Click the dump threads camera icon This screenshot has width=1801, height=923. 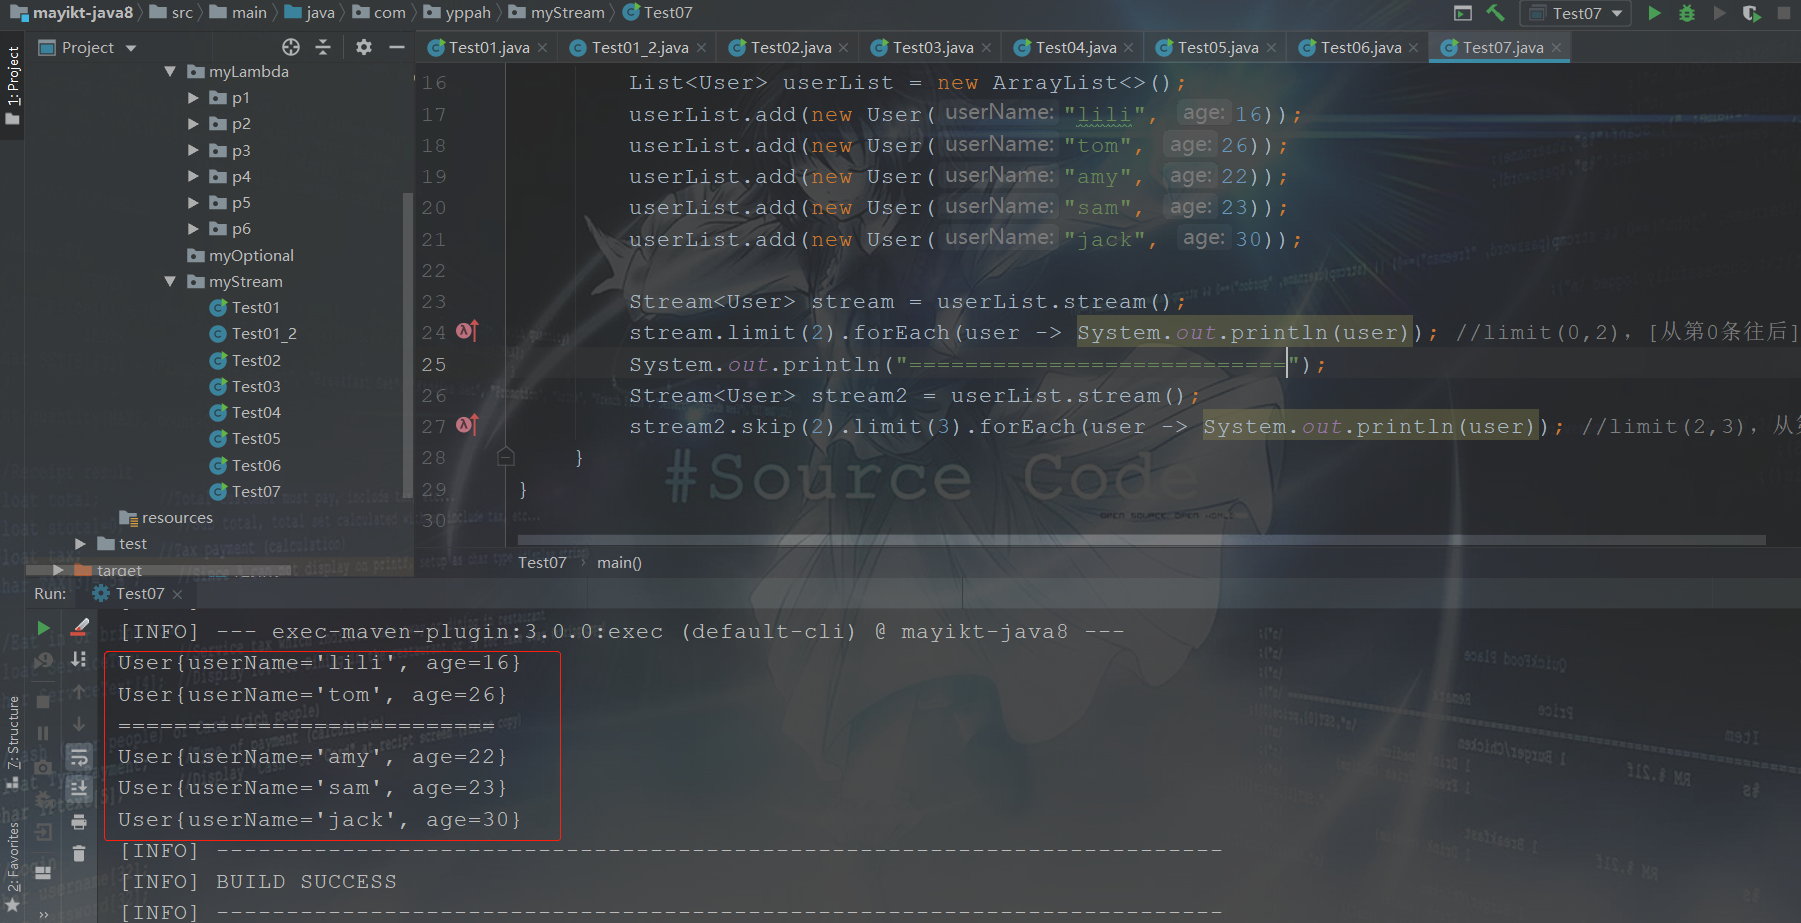[x=43, y=768]
